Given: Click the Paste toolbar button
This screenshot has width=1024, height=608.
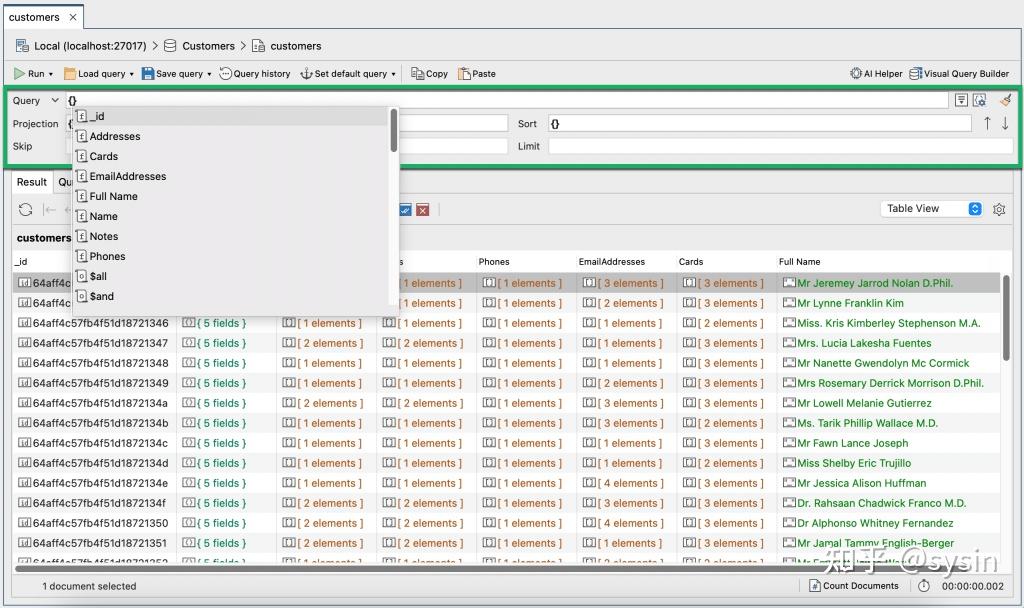Looking at the screenshot, I should tap(477, 74).
